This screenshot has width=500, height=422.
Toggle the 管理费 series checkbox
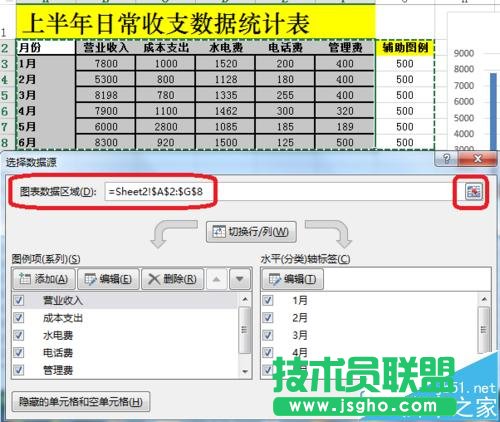(19, 370)
